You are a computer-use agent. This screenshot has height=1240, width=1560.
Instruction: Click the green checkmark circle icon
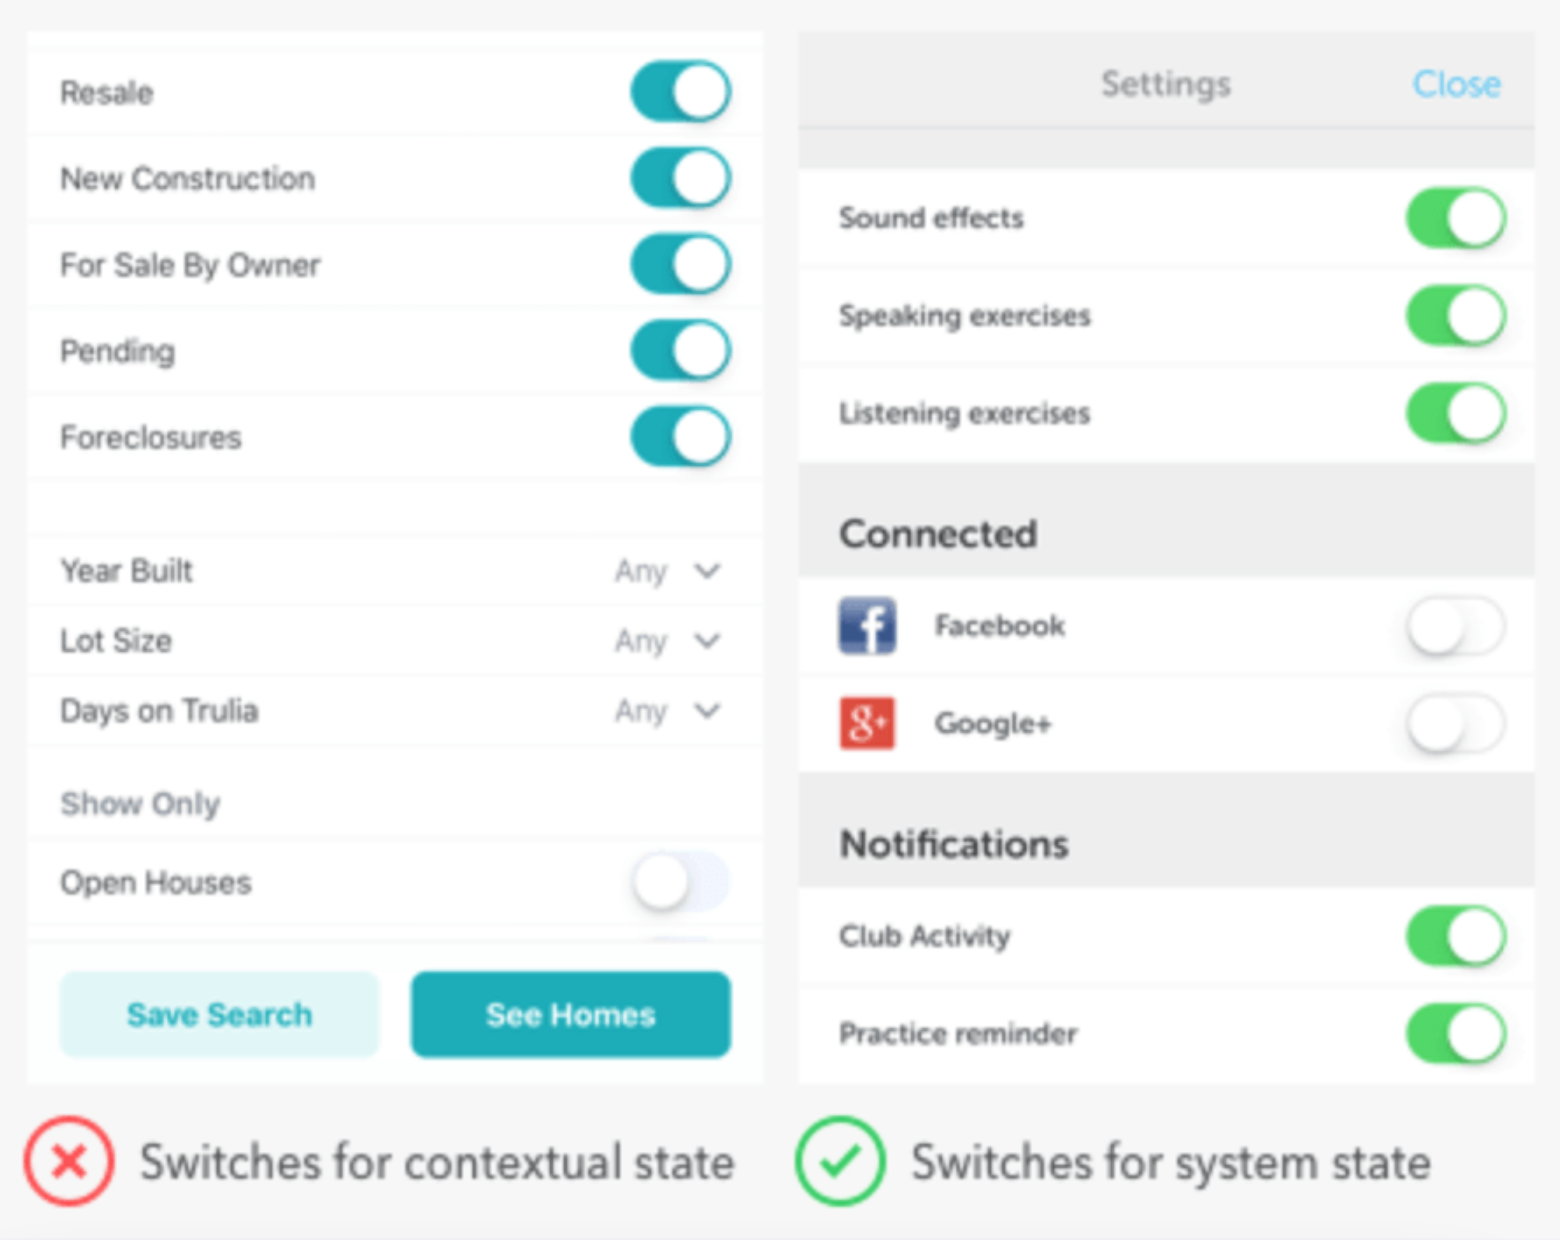coord(840,1161)
